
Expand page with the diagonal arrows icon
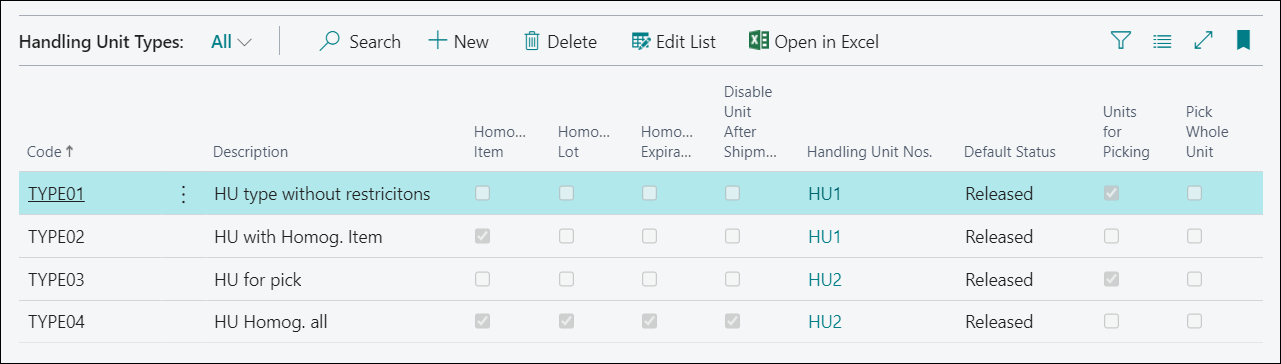(1203, 41)
